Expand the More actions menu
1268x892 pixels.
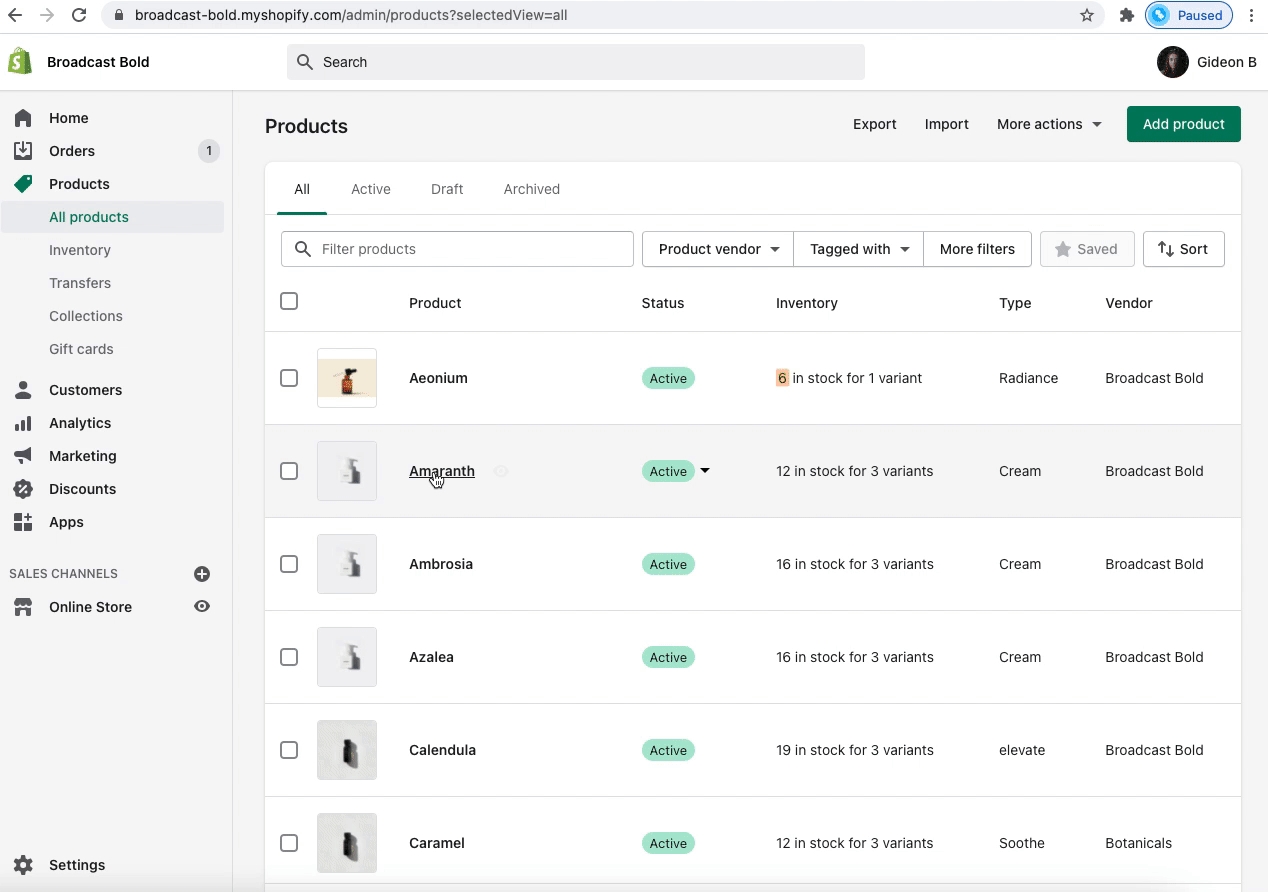click(x=1049, y=124)
